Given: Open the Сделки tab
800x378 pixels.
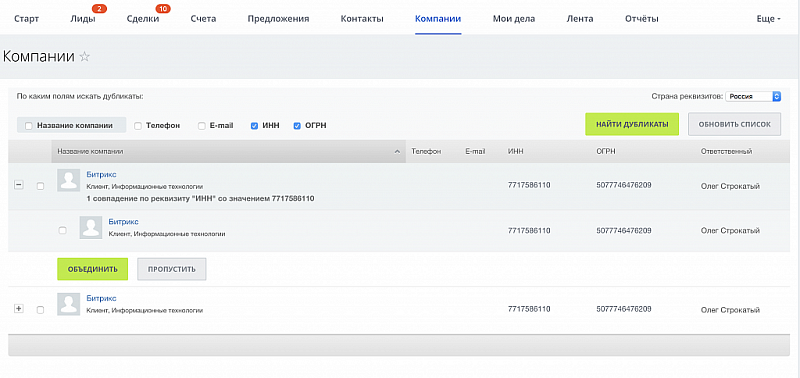Looking at the screenshot, I should 143,19.
